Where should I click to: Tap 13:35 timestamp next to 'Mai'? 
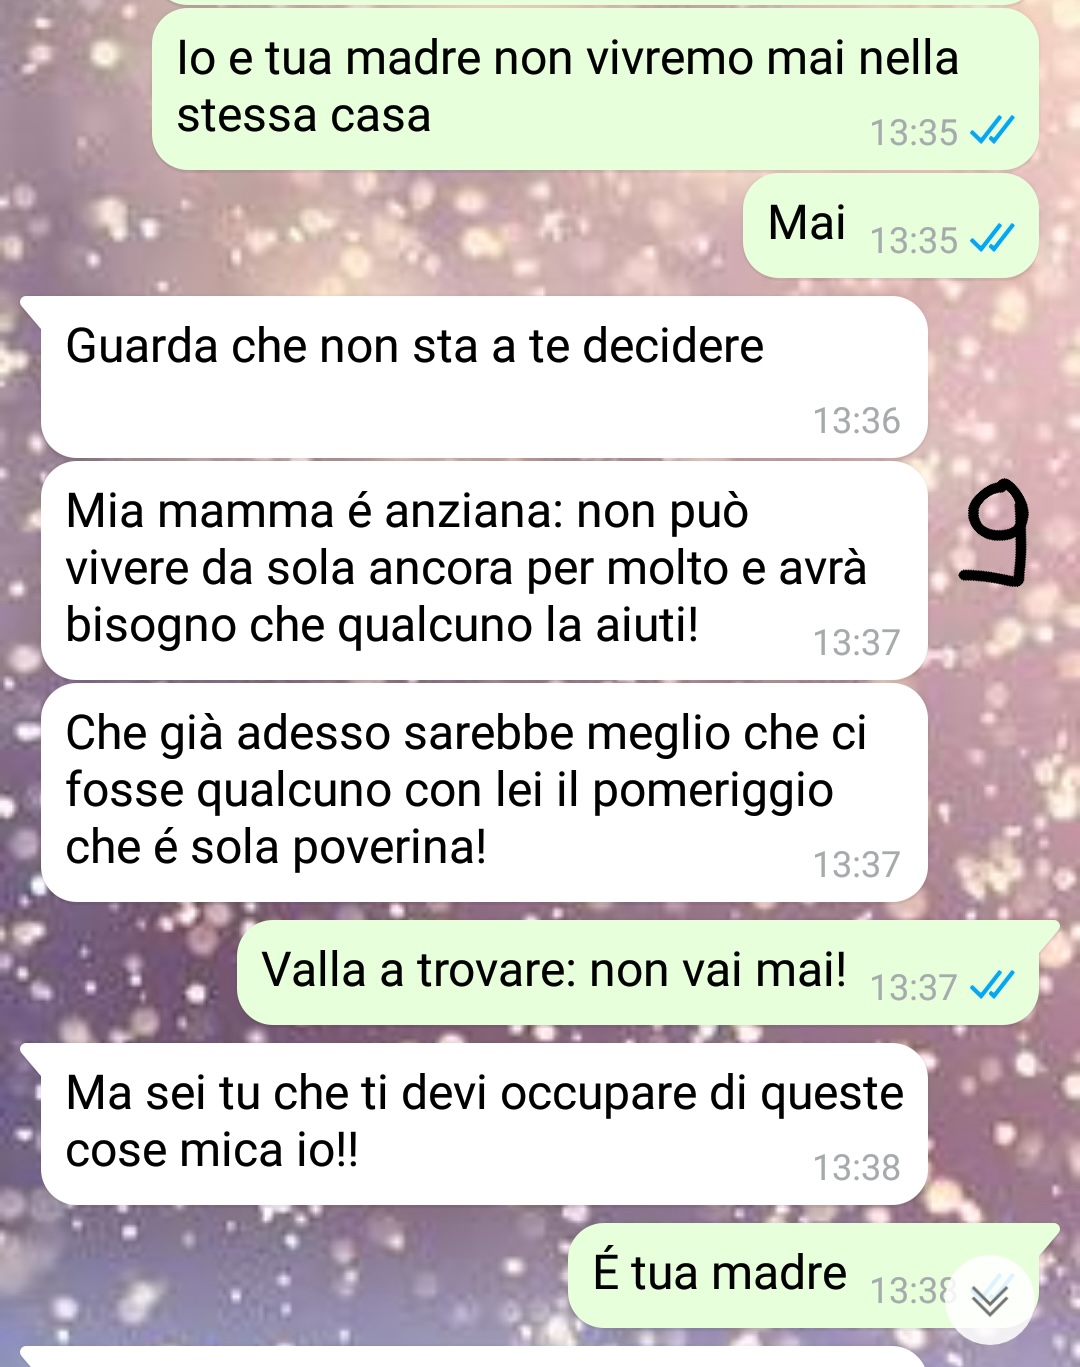pyautogui.click(x=914, y=240)
